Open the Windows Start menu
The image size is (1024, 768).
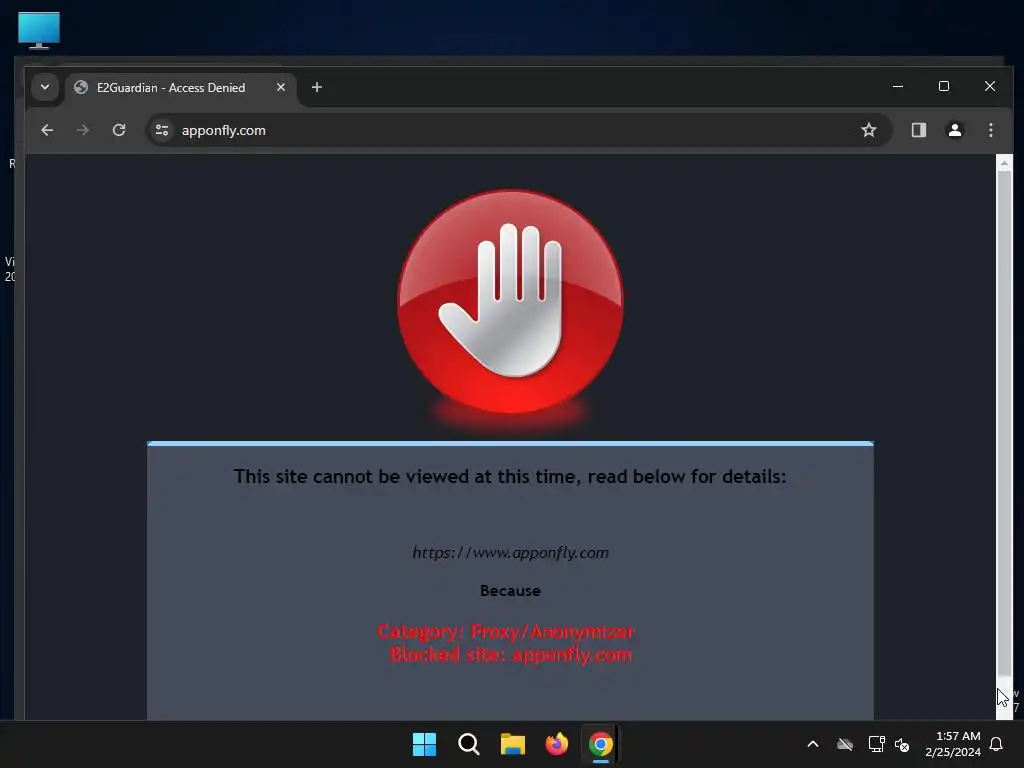[424, 744]
